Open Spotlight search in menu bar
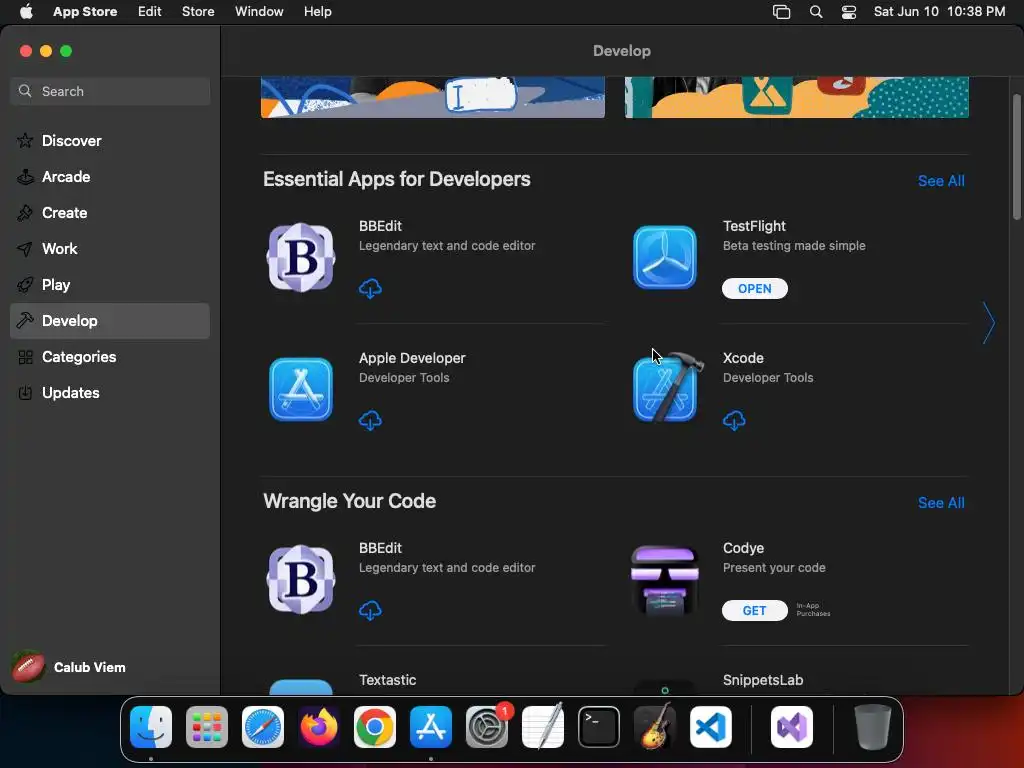 (x=816, y=12)
